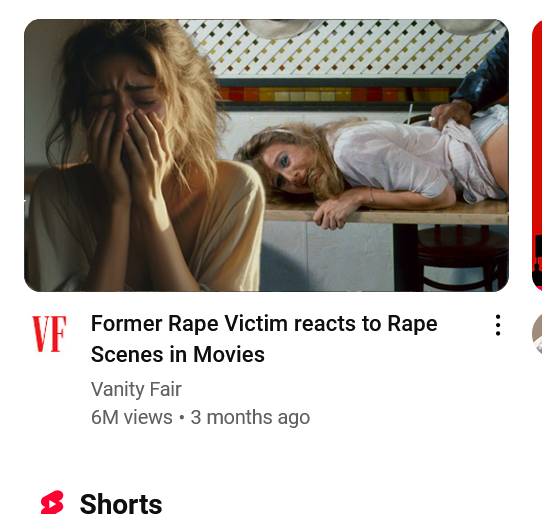Click the letter F in the VF logo
The height and width of the screenshot is (514, 542).
click(59, 334)
